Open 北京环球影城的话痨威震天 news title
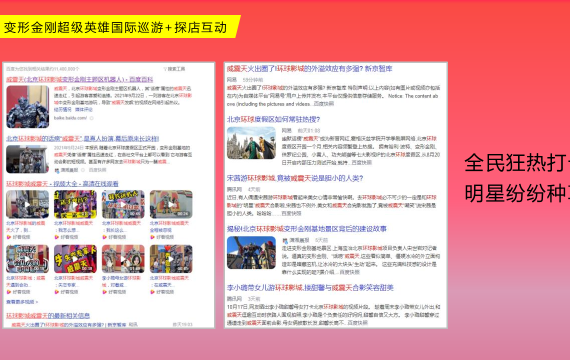Screen dimensions: 570x360 point(83,139)
